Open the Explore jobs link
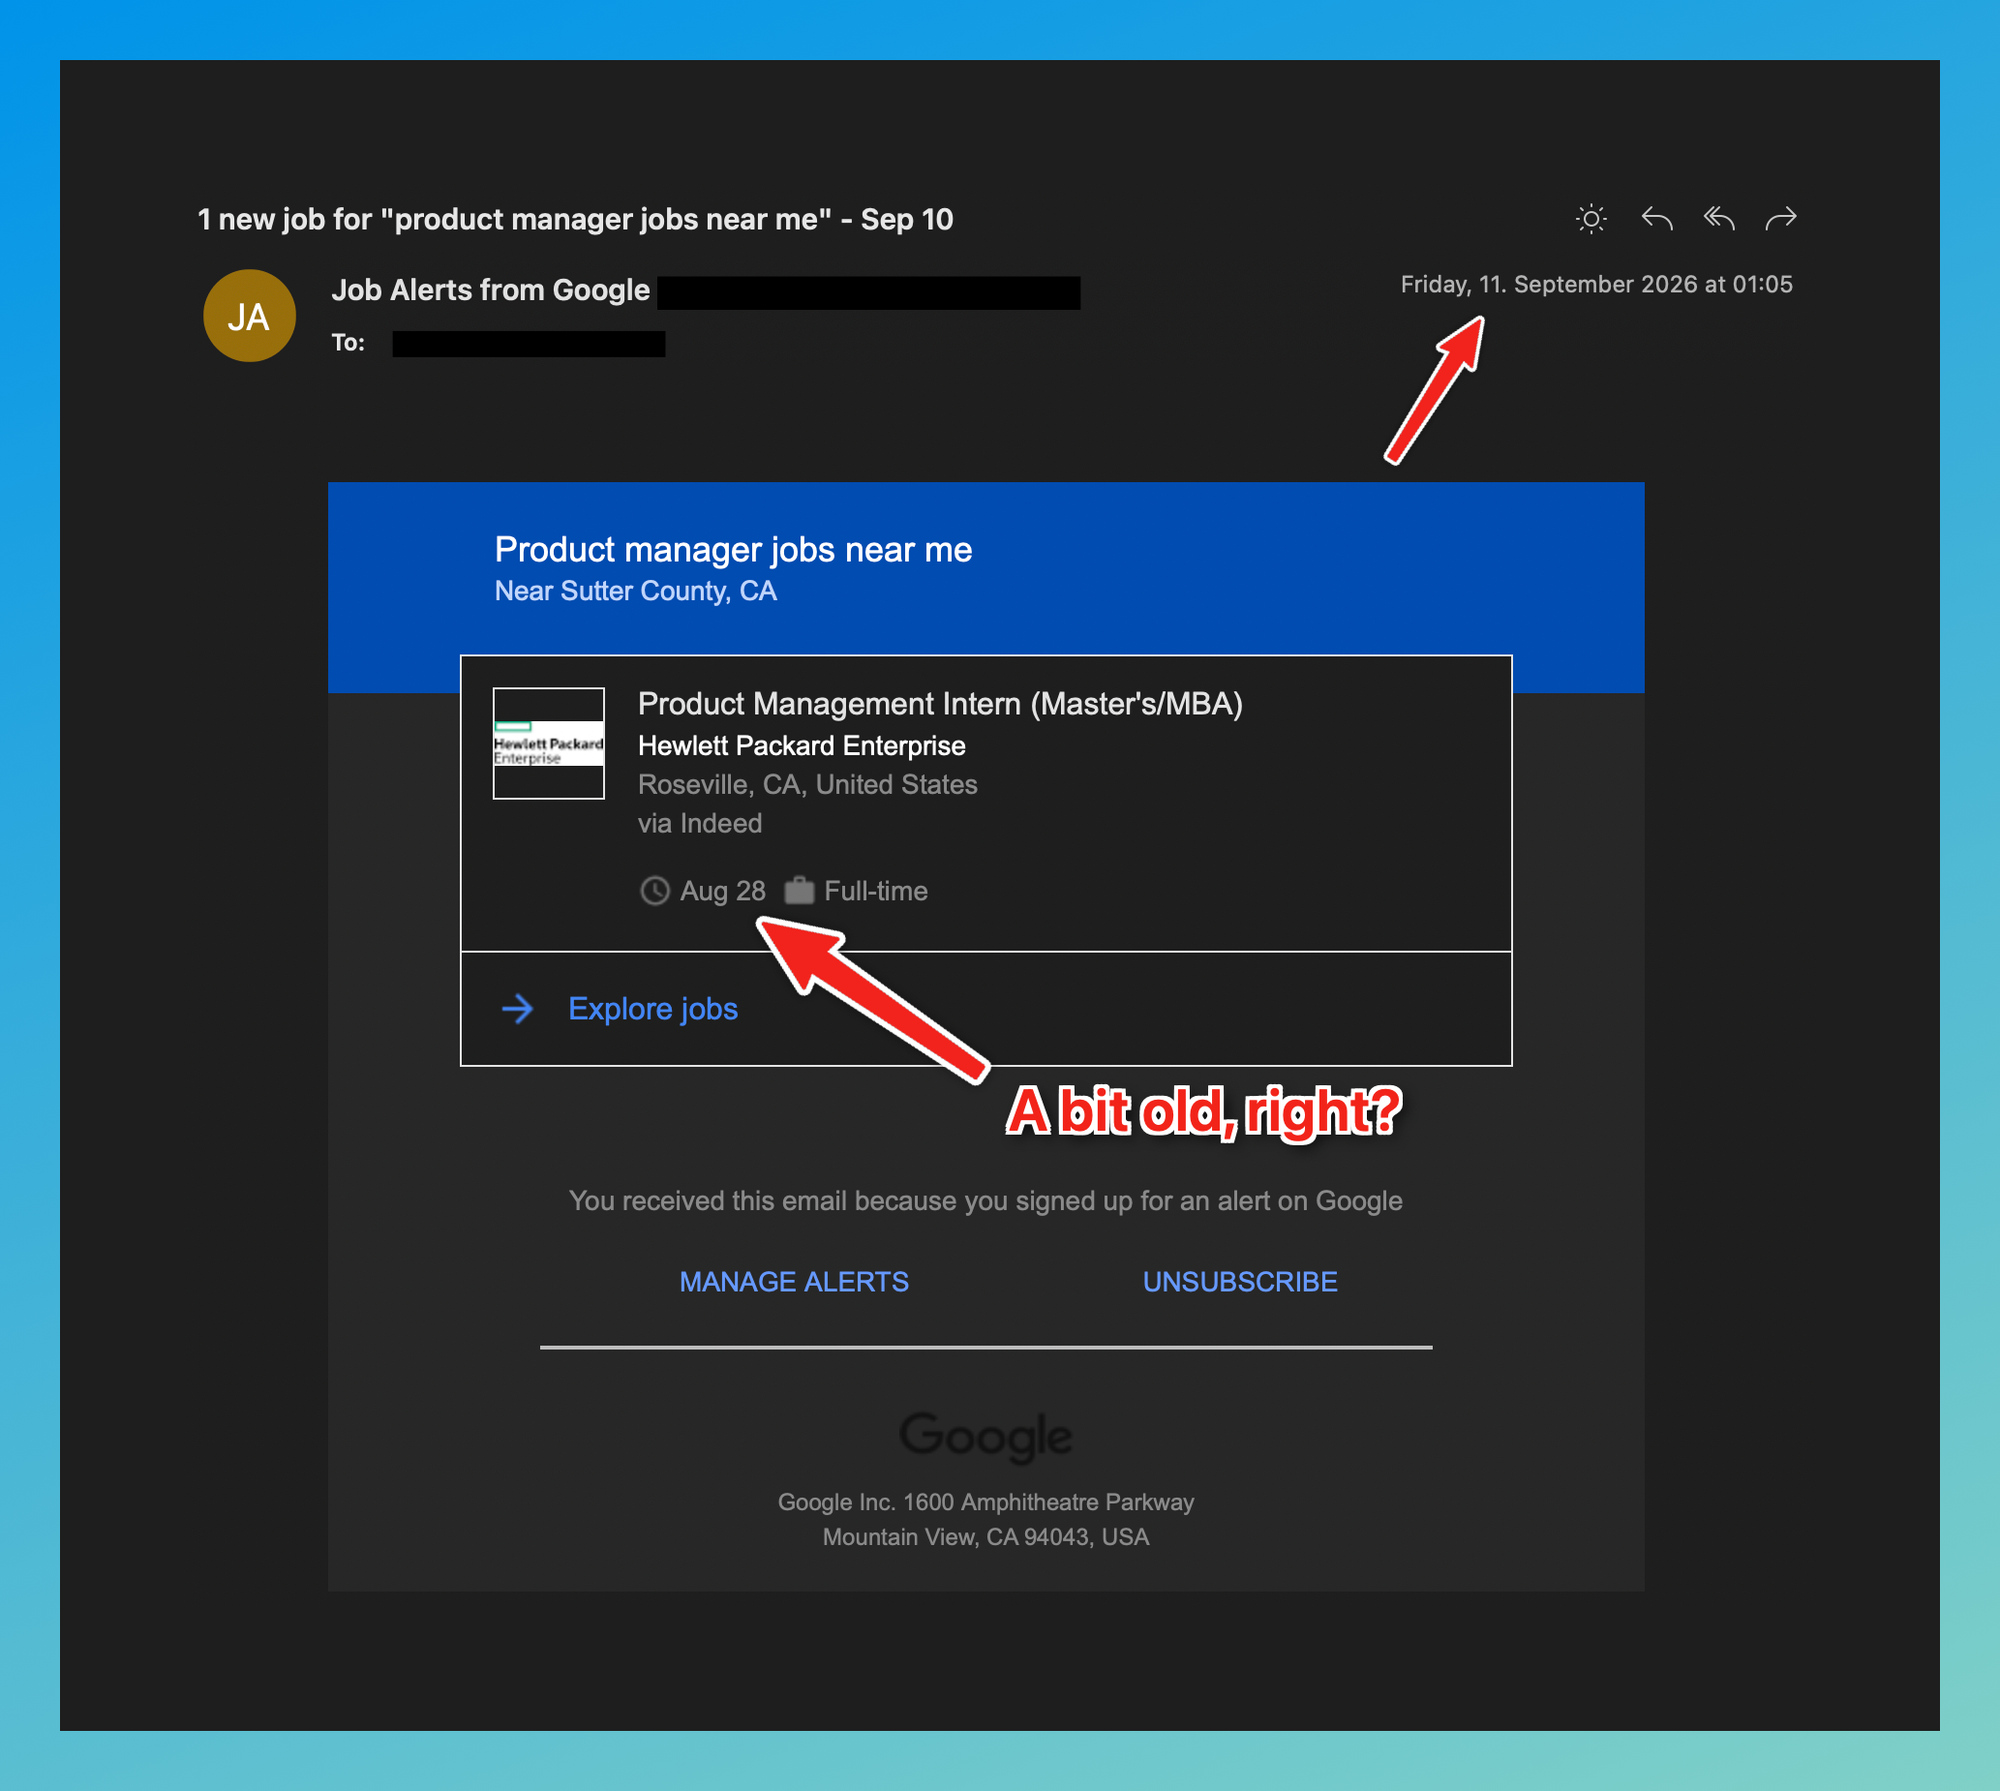The height and width of the screenshot is (1791, 2000). 653,1008
